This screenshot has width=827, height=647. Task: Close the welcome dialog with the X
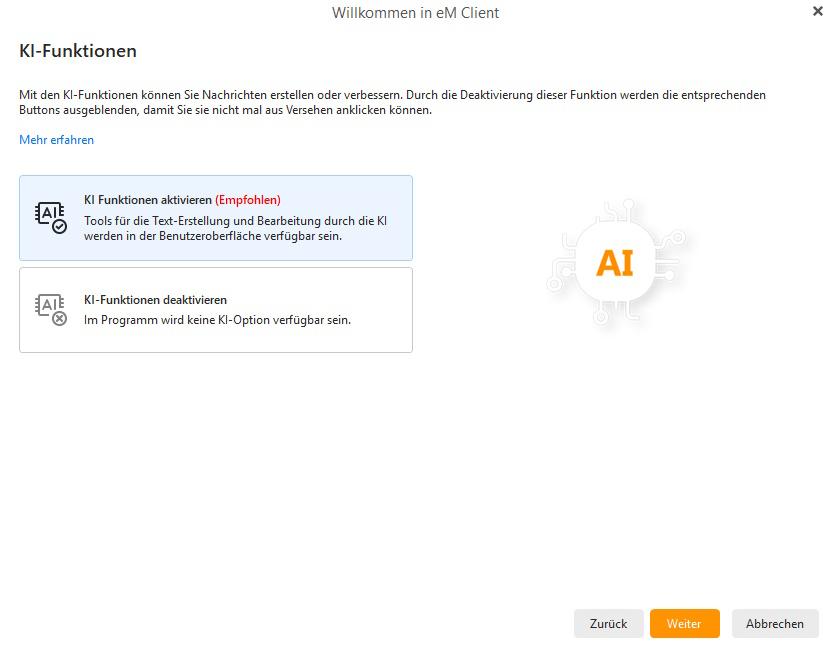click(x=816, y=12)
